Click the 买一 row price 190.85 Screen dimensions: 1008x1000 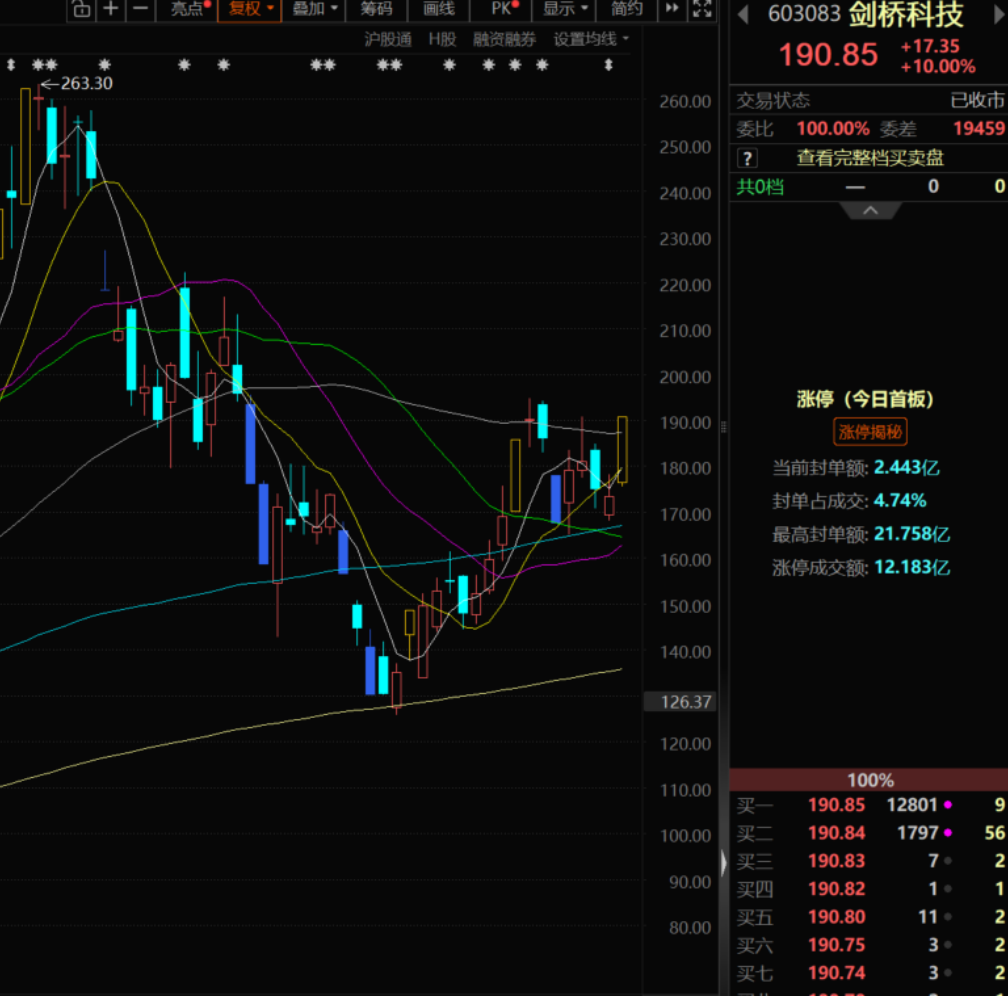[836, 805]
